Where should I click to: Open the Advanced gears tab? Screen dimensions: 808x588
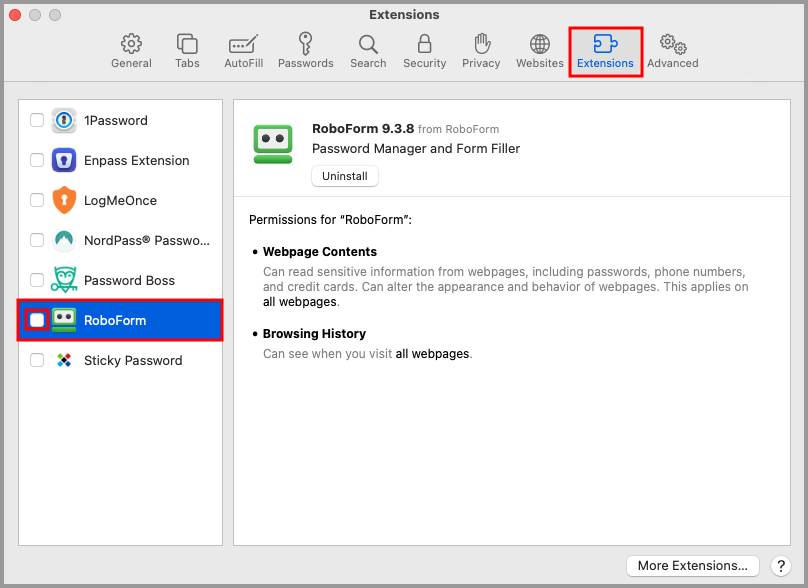coord(672,51)
